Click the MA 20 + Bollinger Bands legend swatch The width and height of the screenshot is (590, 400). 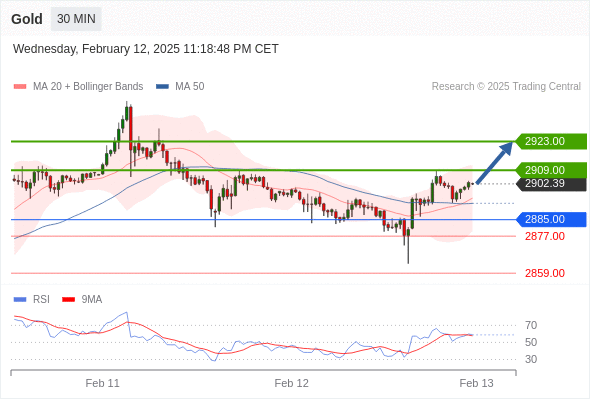[20, 87]
